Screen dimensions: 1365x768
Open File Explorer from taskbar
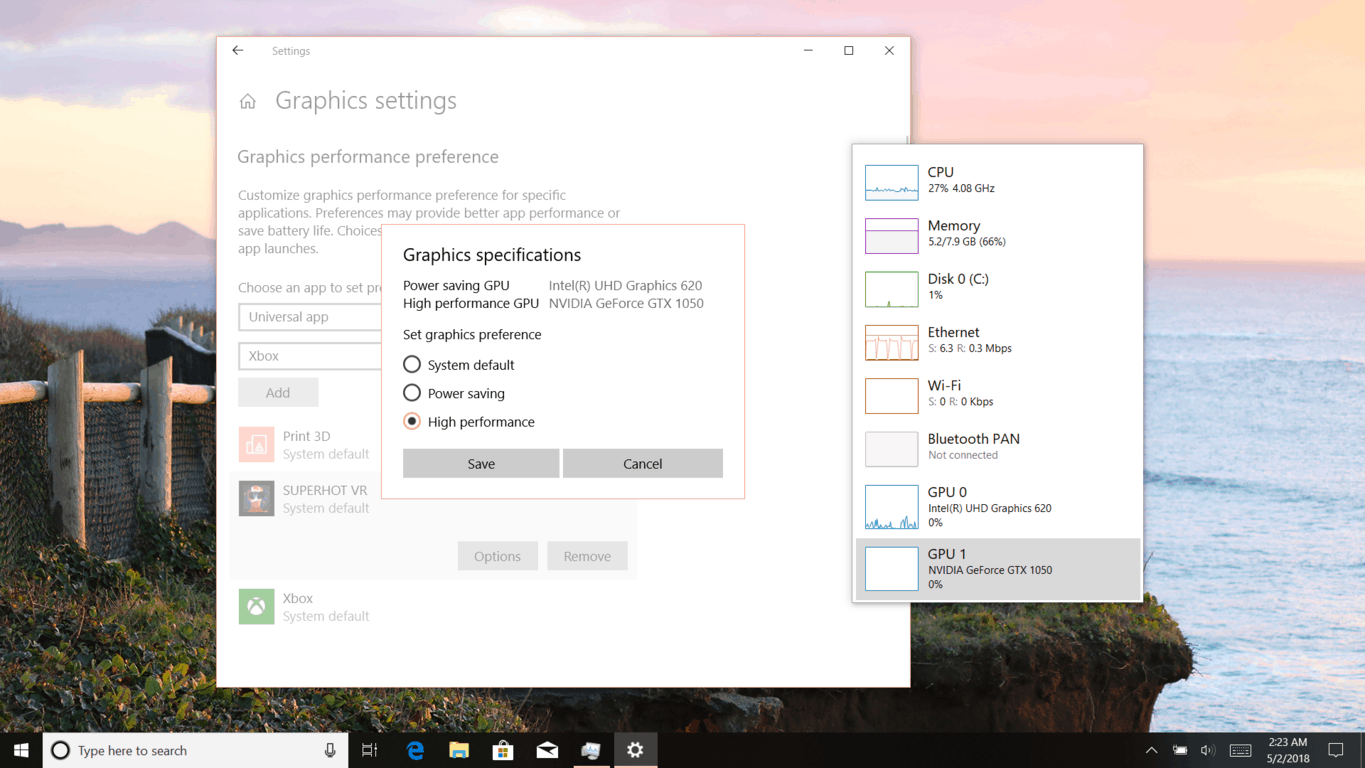pyautogui.click(x=459, y=750)
